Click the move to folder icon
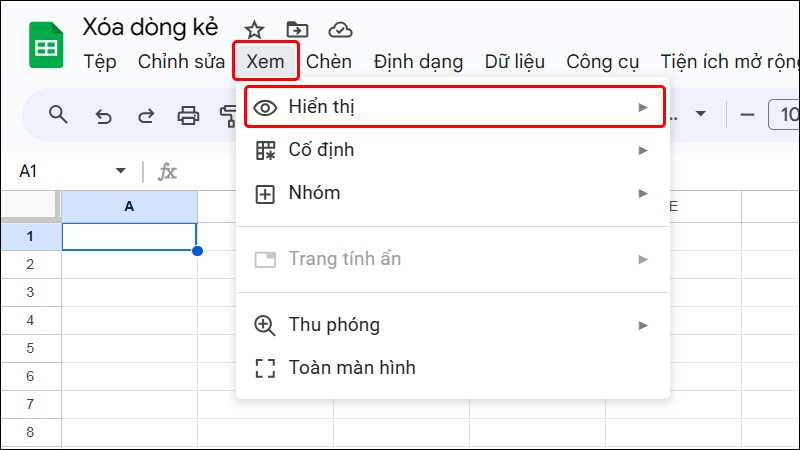 297,30
